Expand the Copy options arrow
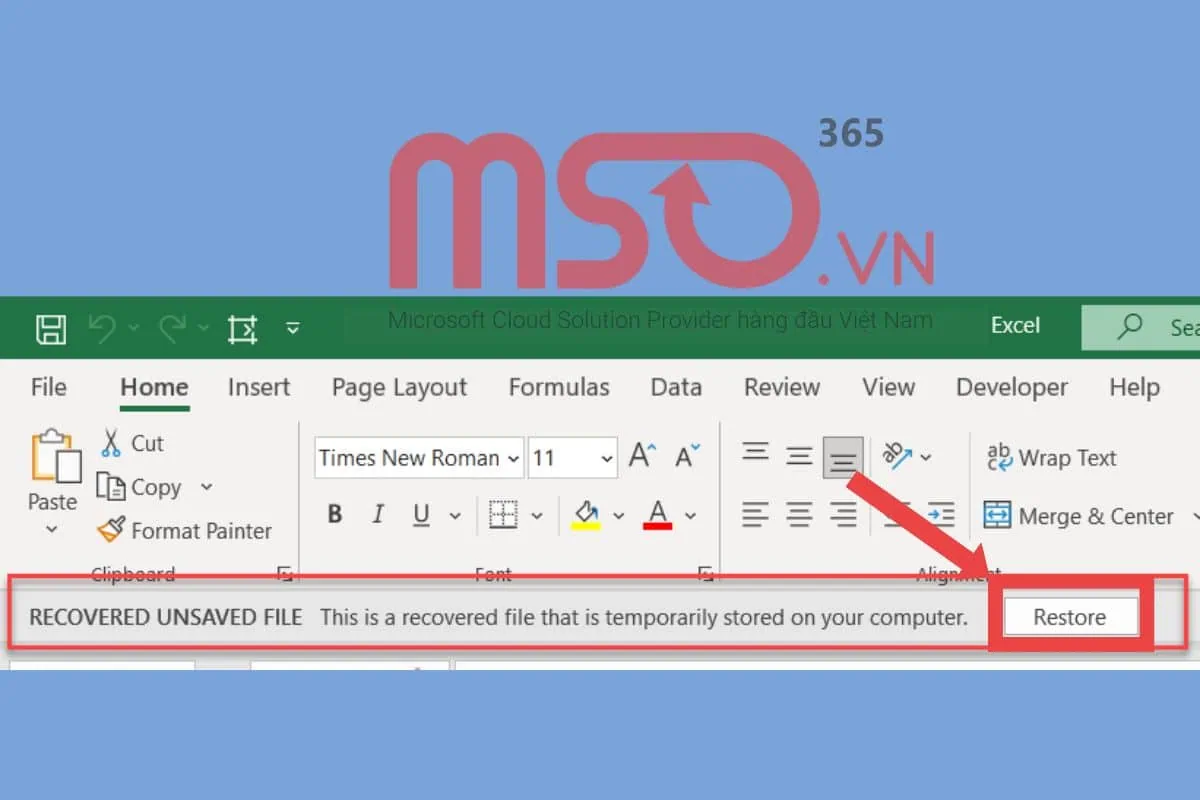This screenshot has width=1200, height=800. (207, 487)
